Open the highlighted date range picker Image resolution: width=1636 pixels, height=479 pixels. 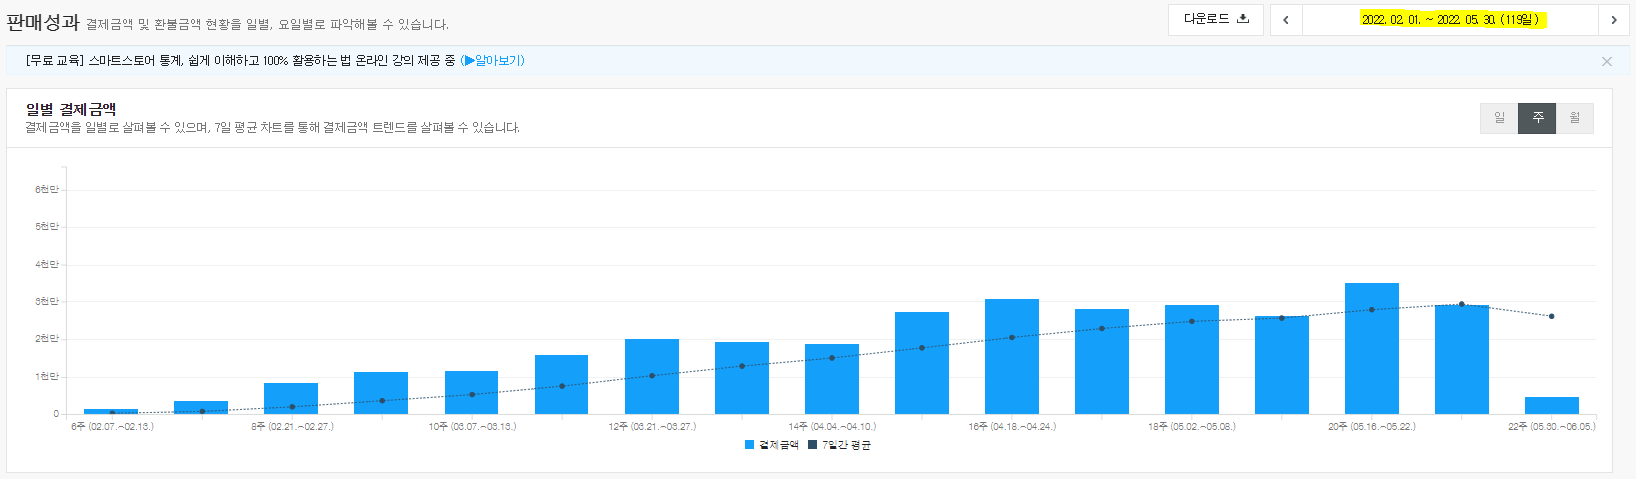pyautogui.click(x=1449, y=20)
